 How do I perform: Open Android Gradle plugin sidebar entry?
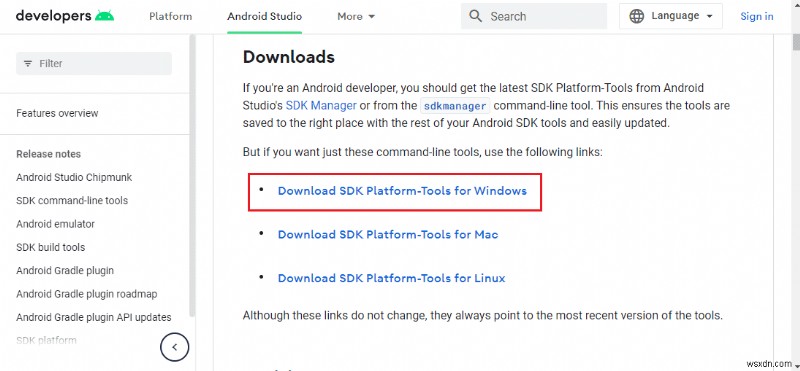pos(65,270)
